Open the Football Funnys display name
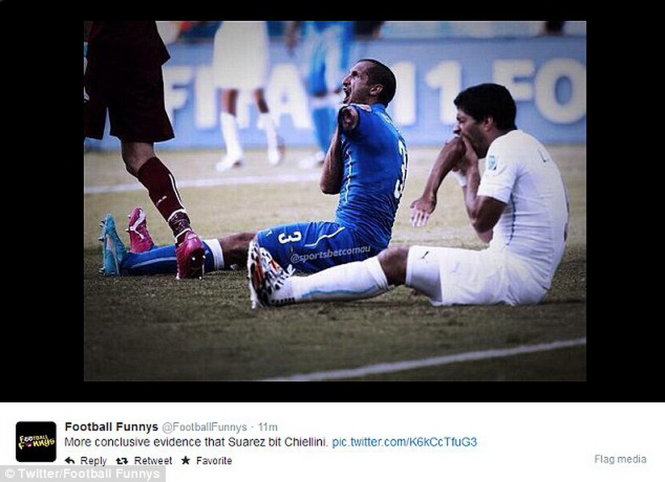This screenshot has width=665, height=482. tap(111, 427)
